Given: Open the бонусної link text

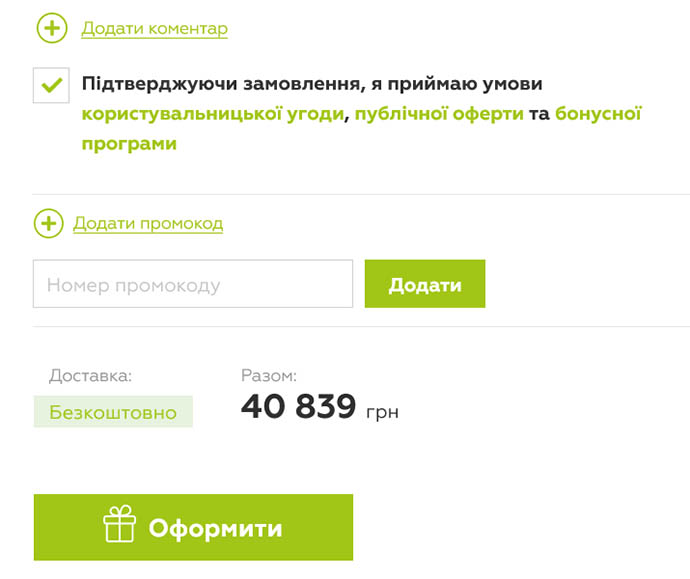Looking at the screenshot, I should click(x=598, y=114).
